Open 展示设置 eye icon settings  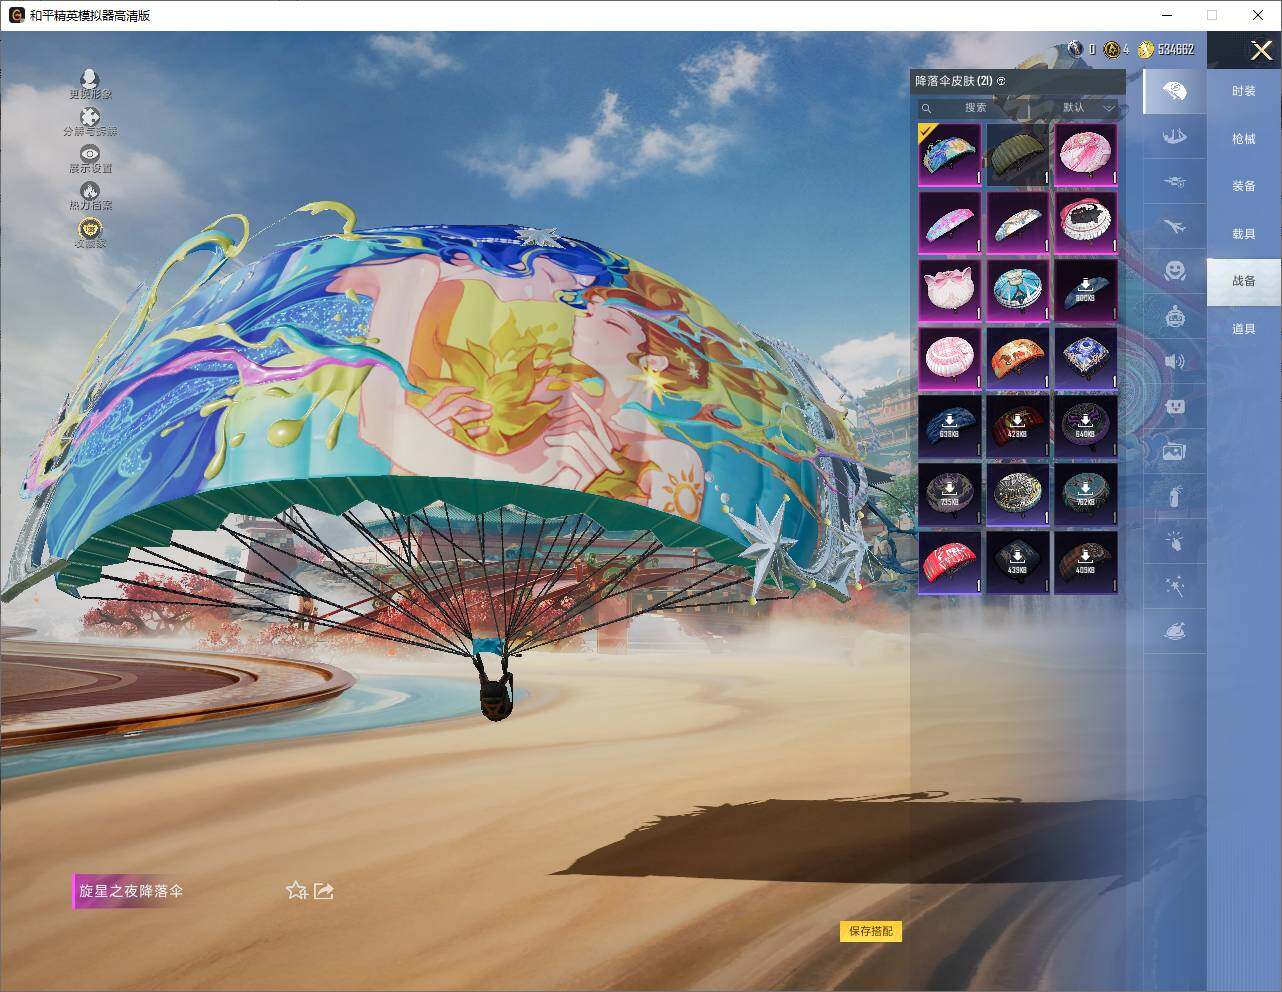(x=90, y=154)
